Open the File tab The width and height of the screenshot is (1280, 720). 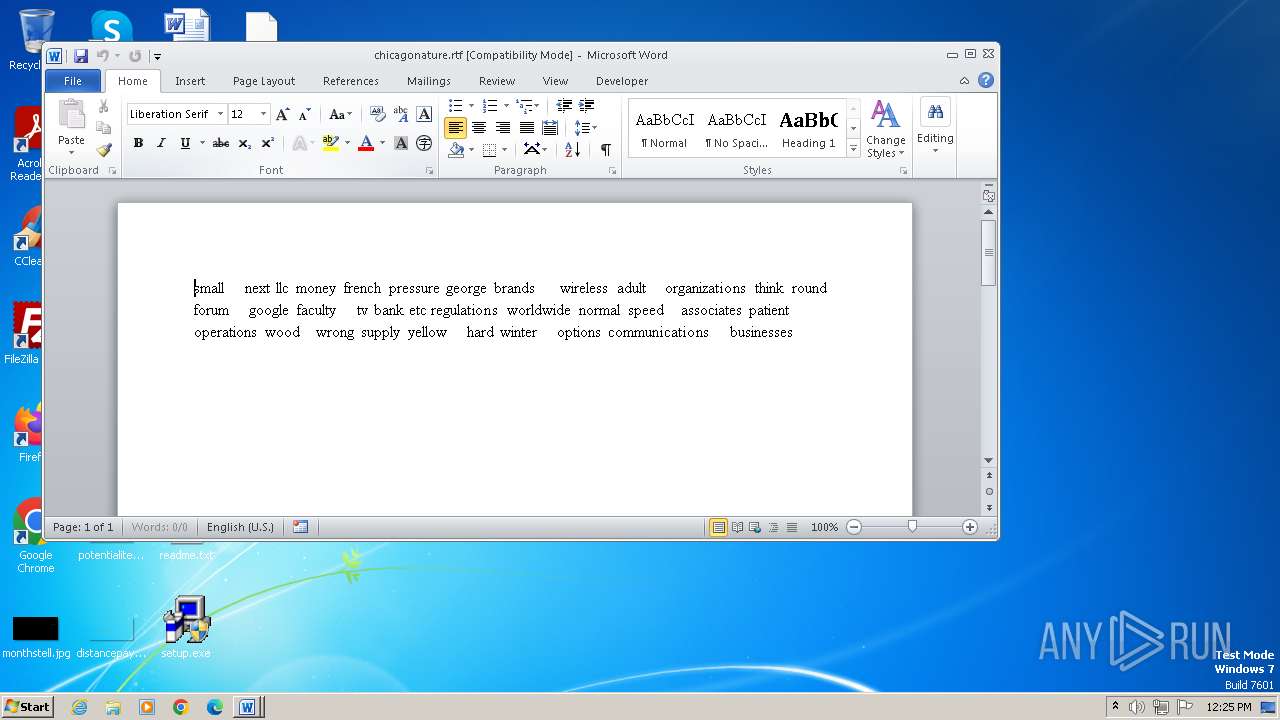pyautogui.click(x=73, y=81)
